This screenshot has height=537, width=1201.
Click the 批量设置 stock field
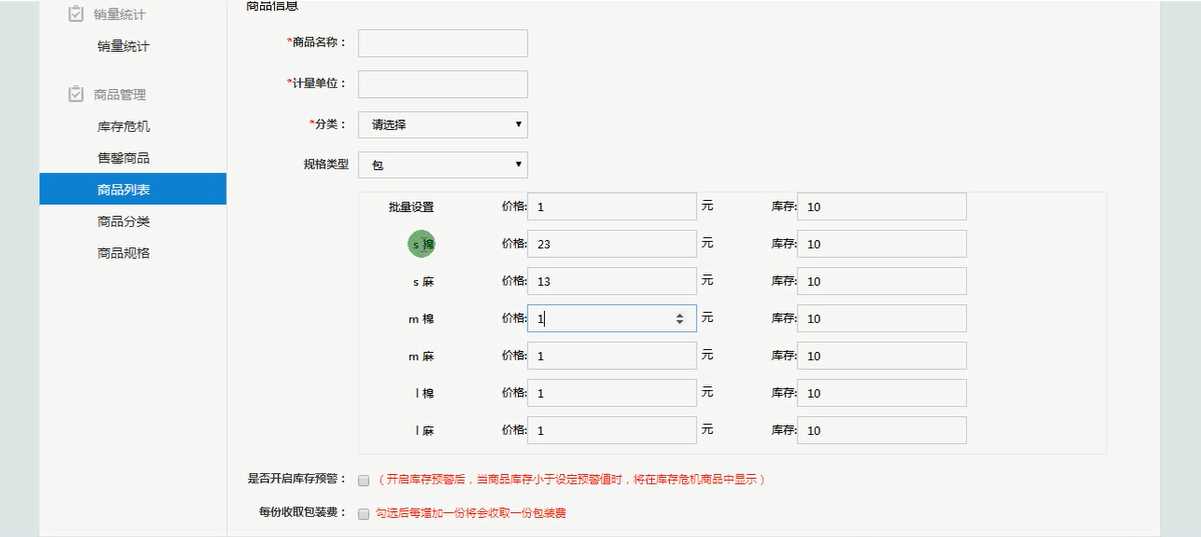881,207
